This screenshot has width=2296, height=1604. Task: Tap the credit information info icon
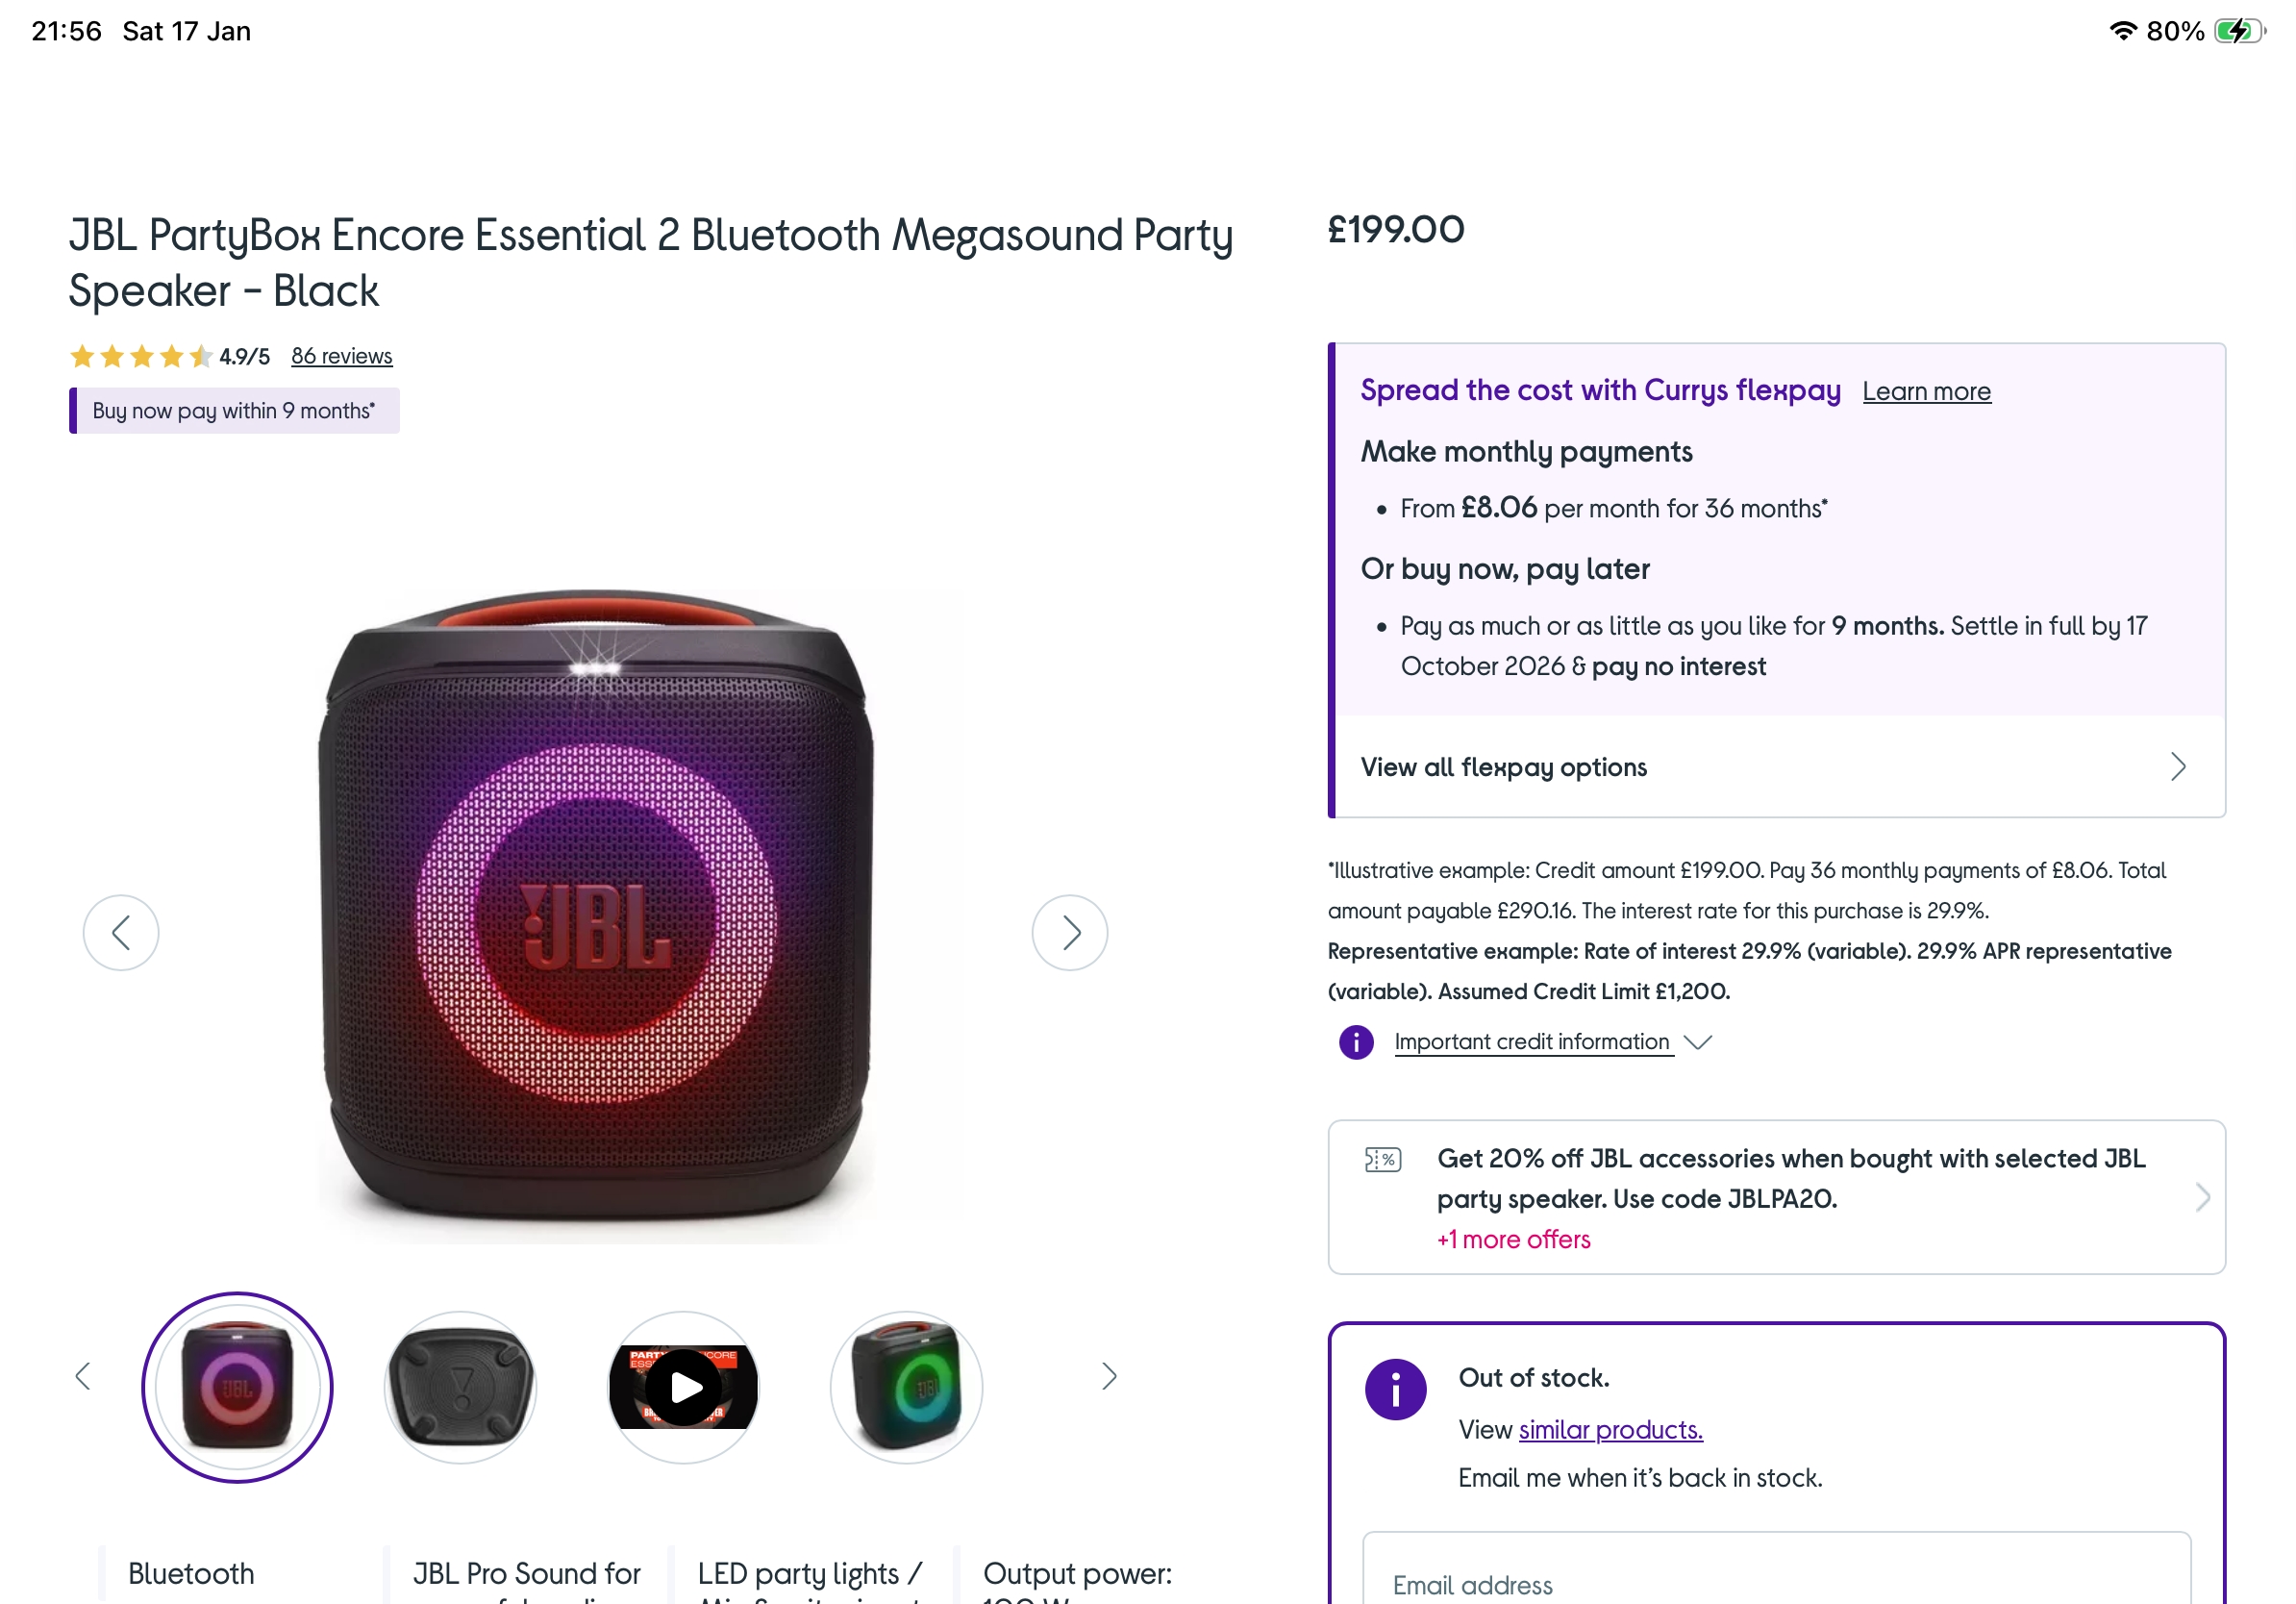click(x=1356, y=1042)
